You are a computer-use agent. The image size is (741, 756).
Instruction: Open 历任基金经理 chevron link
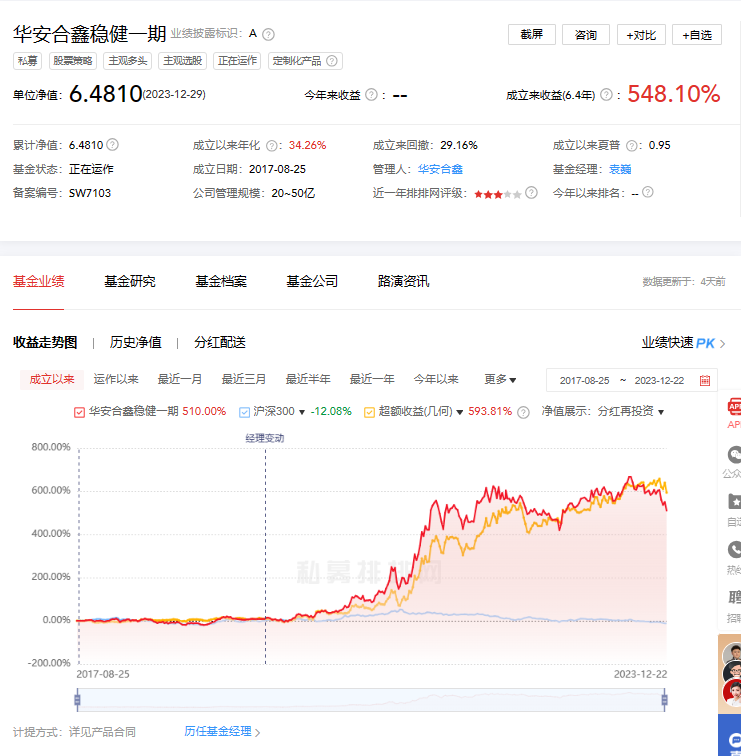(222, 731)
